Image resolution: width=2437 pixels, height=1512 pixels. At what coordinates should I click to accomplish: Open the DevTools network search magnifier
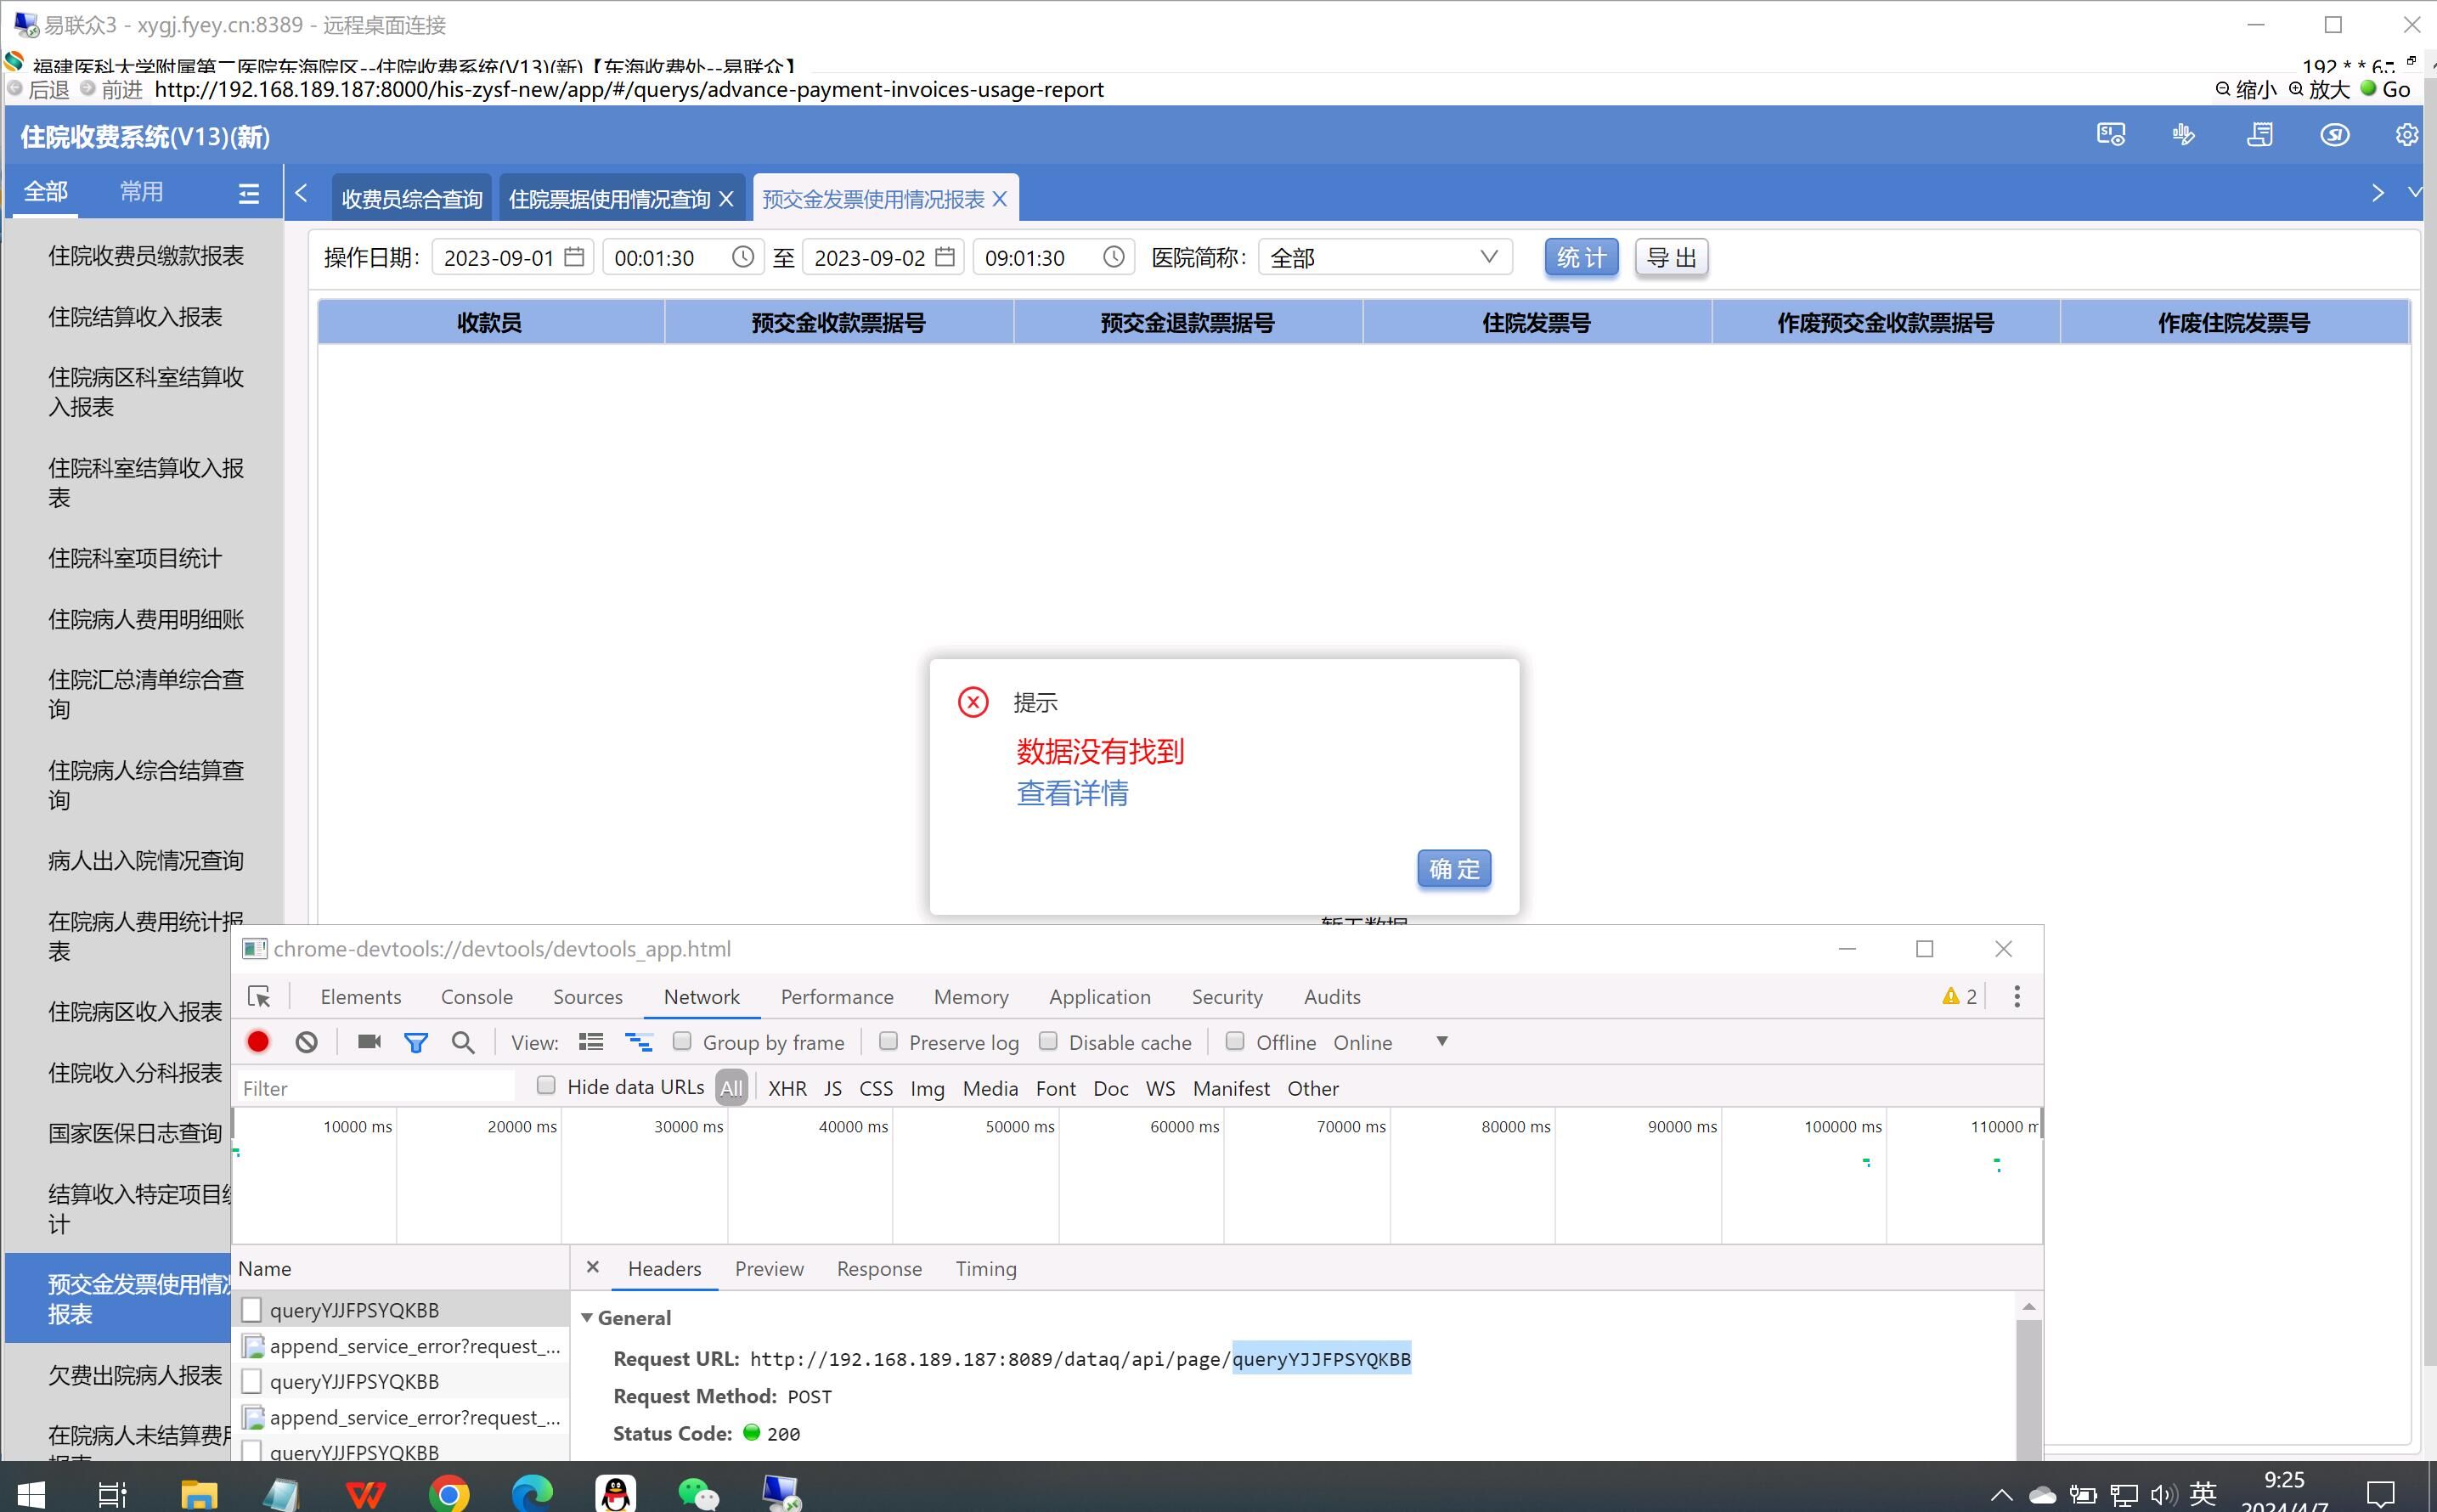tap(463, 1042)
